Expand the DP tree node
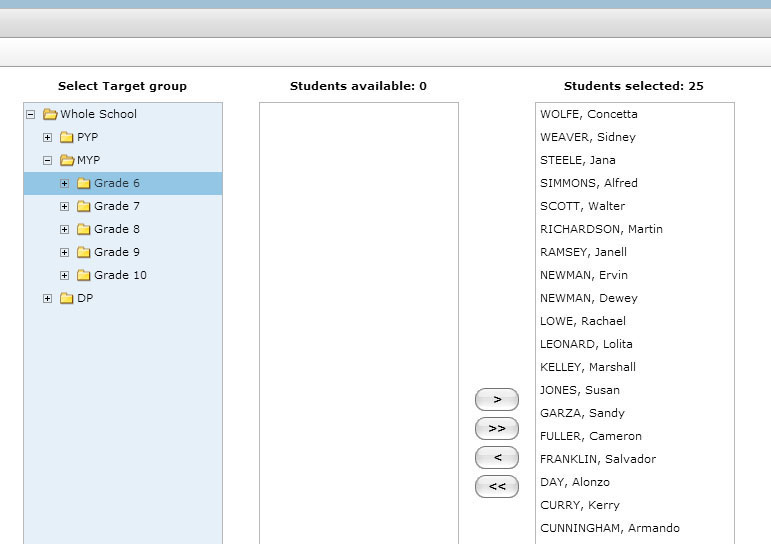The image size is (771, 544). 47,299
